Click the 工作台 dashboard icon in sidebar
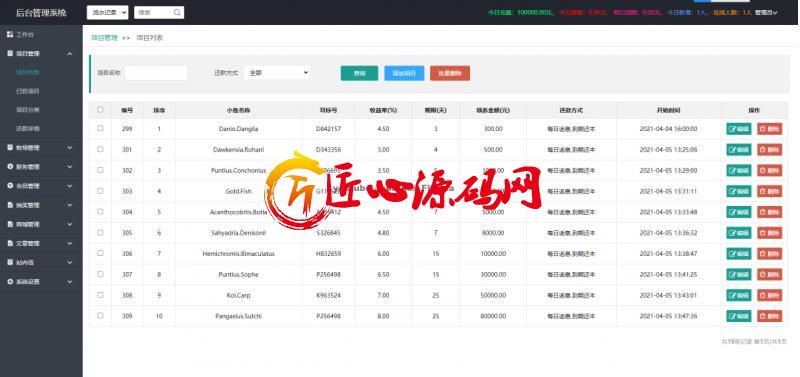 click(10, 35)
